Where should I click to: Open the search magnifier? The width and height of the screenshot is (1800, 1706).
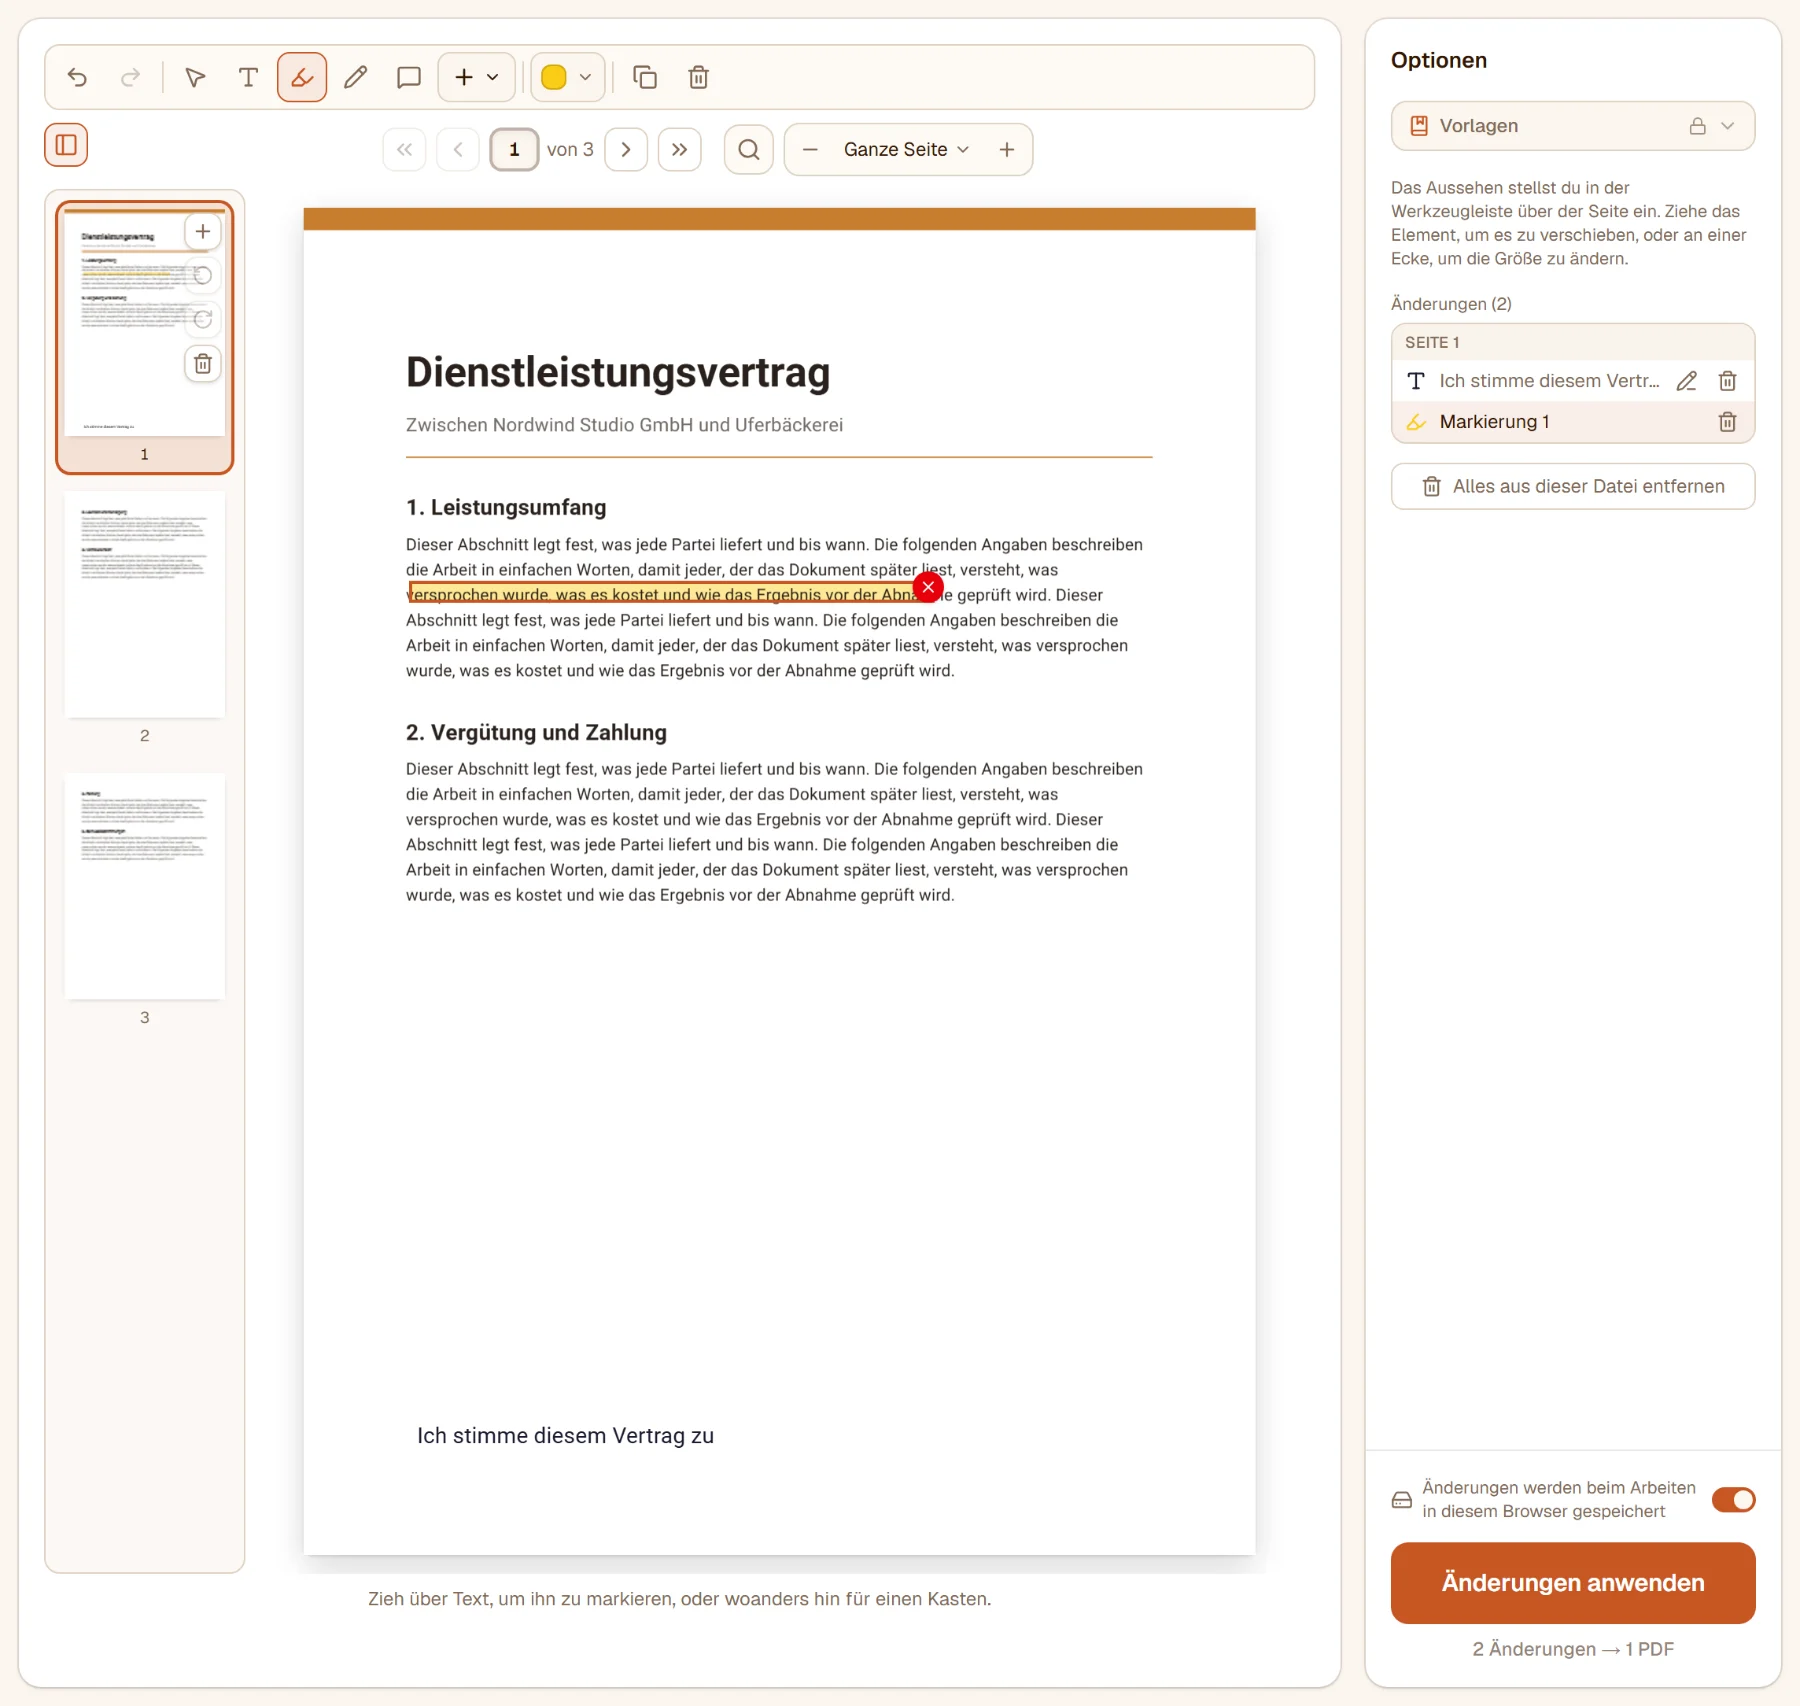point(749,149)
